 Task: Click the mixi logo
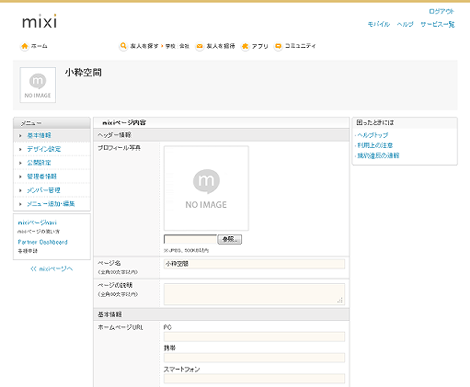tap(39, 21)
